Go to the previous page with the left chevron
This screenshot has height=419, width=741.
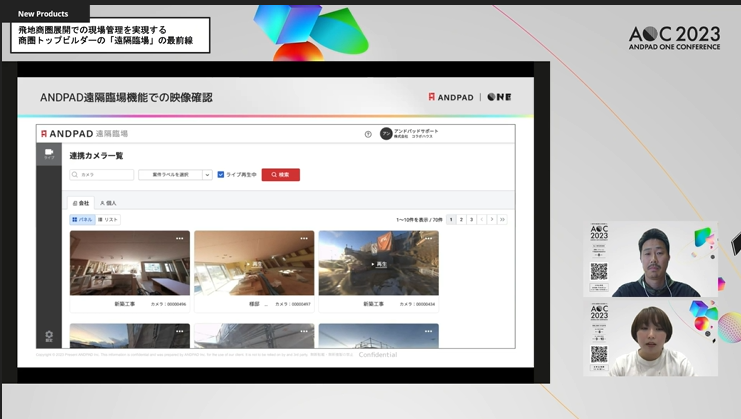tap(482, 219)
